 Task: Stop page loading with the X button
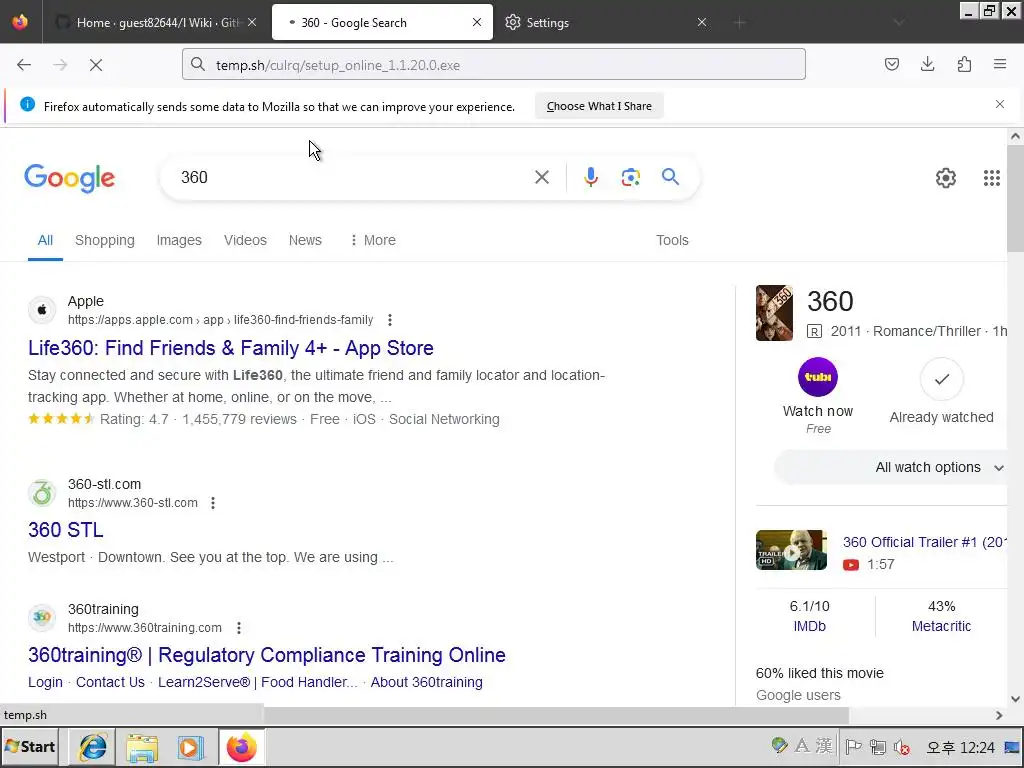pos(96,65)
